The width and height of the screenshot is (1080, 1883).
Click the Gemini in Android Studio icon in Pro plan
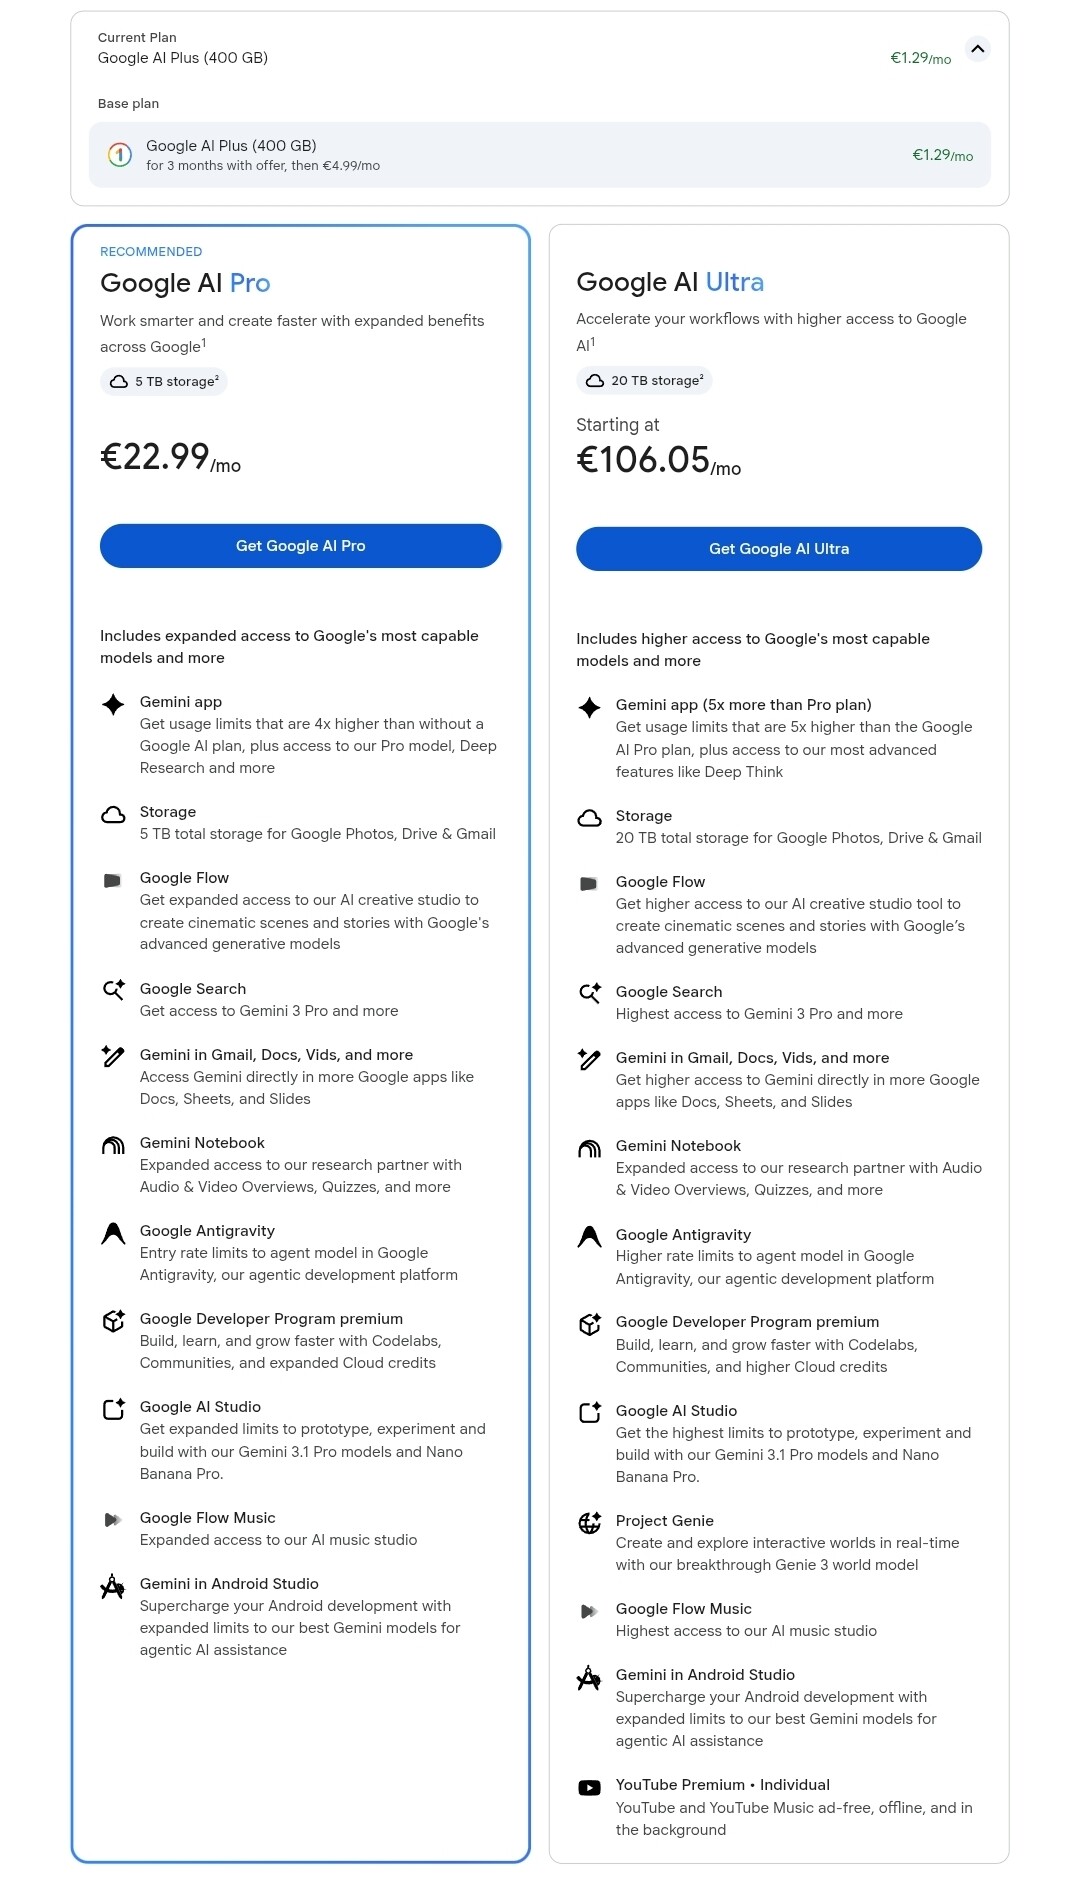tap(113, 1586)
